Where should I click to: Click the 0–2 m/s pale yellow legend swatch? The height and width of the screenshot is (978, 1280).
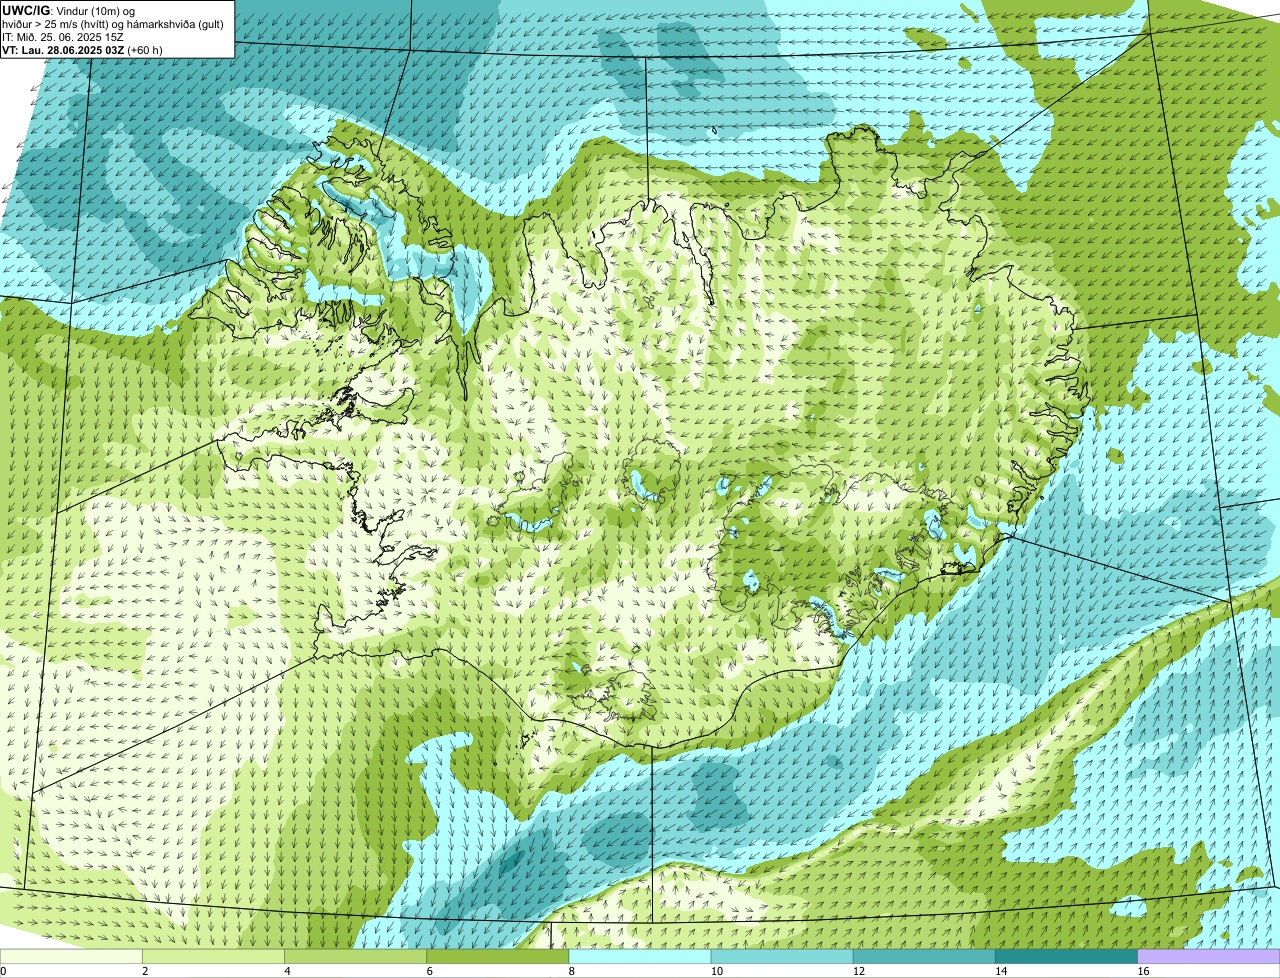[71, 957]
